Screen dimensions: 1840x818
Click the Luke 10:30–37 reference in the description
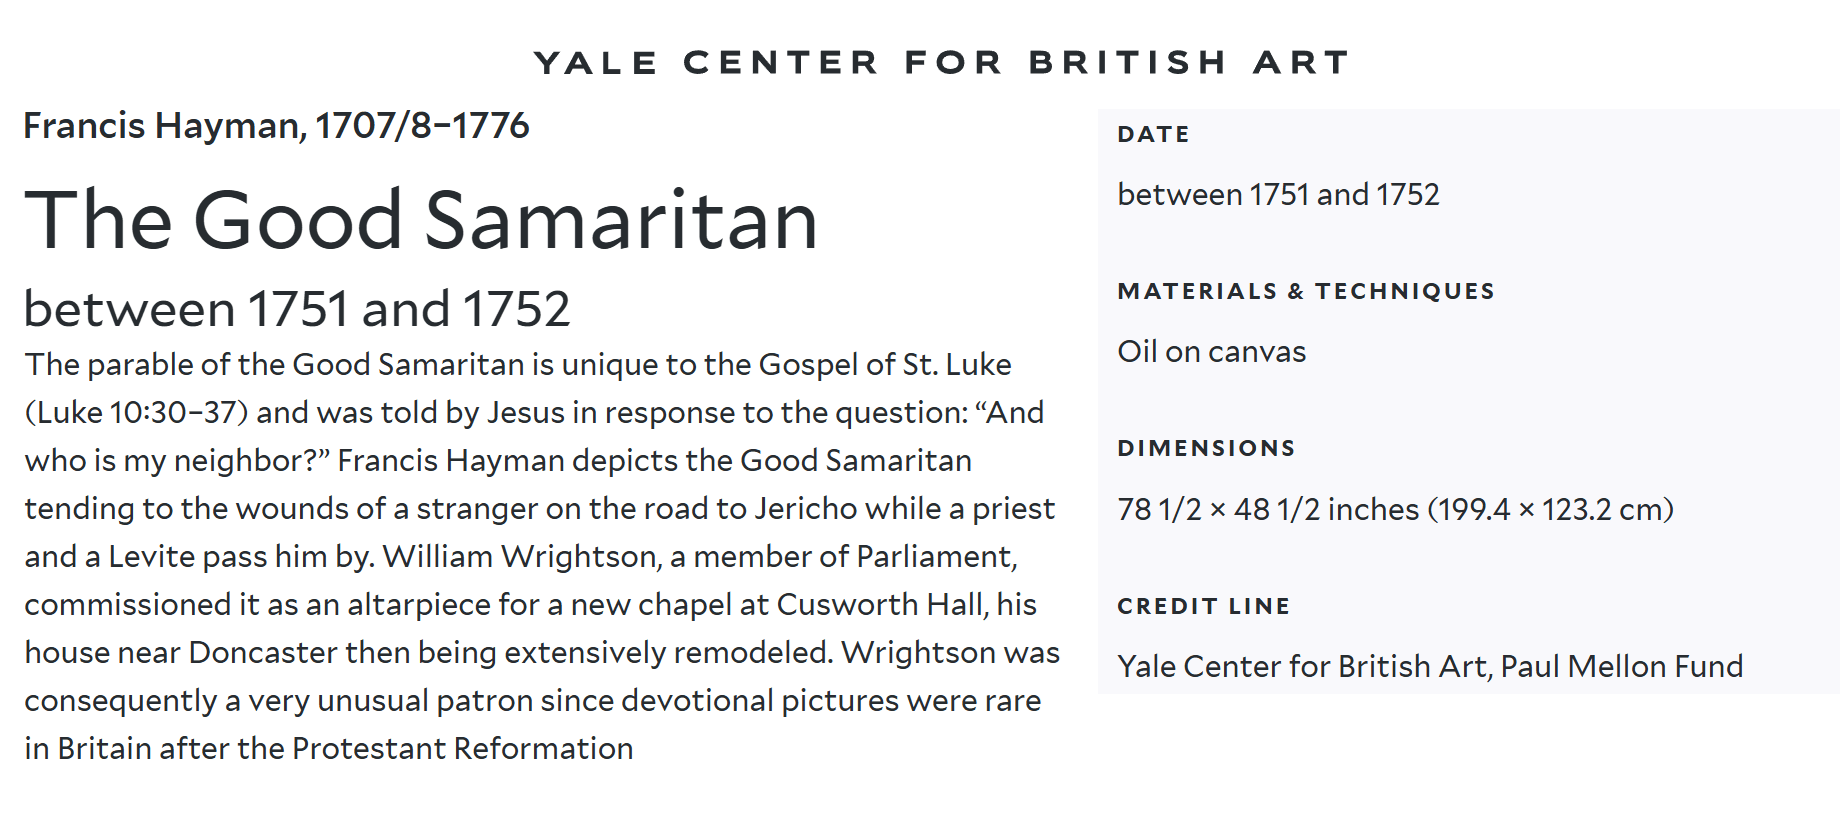[x=137, y=413]
